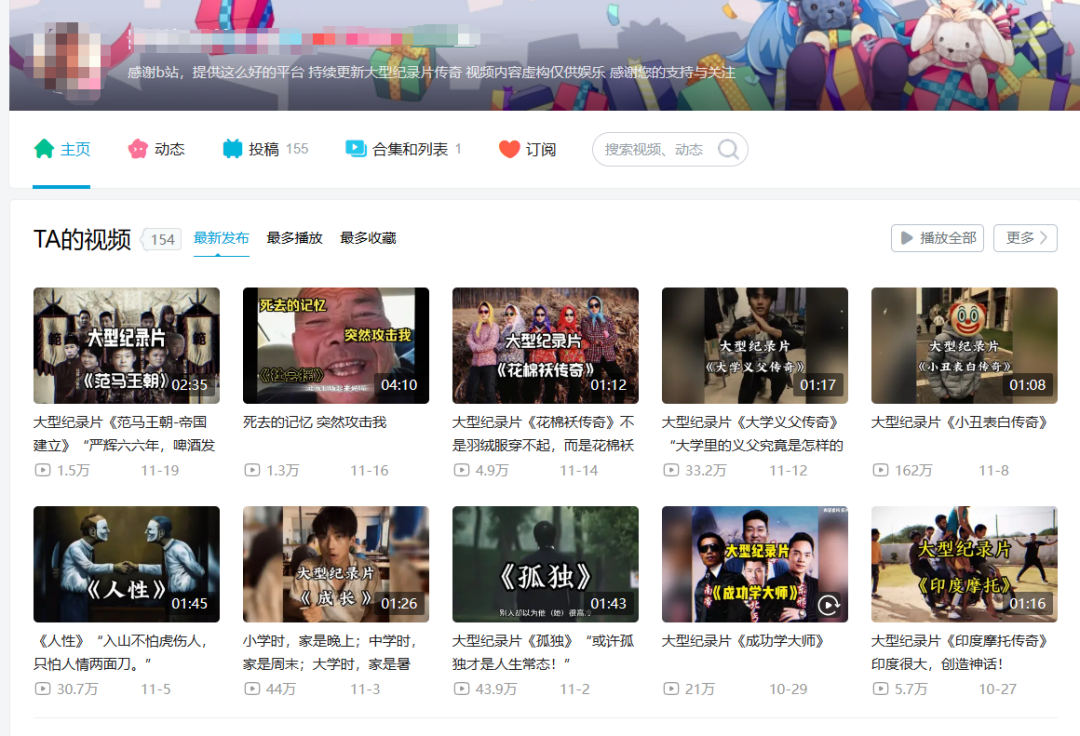Screen dimensions: 1080x736
Task: Open title link 大型纪录片《孤独》
Action: (543, 652)
